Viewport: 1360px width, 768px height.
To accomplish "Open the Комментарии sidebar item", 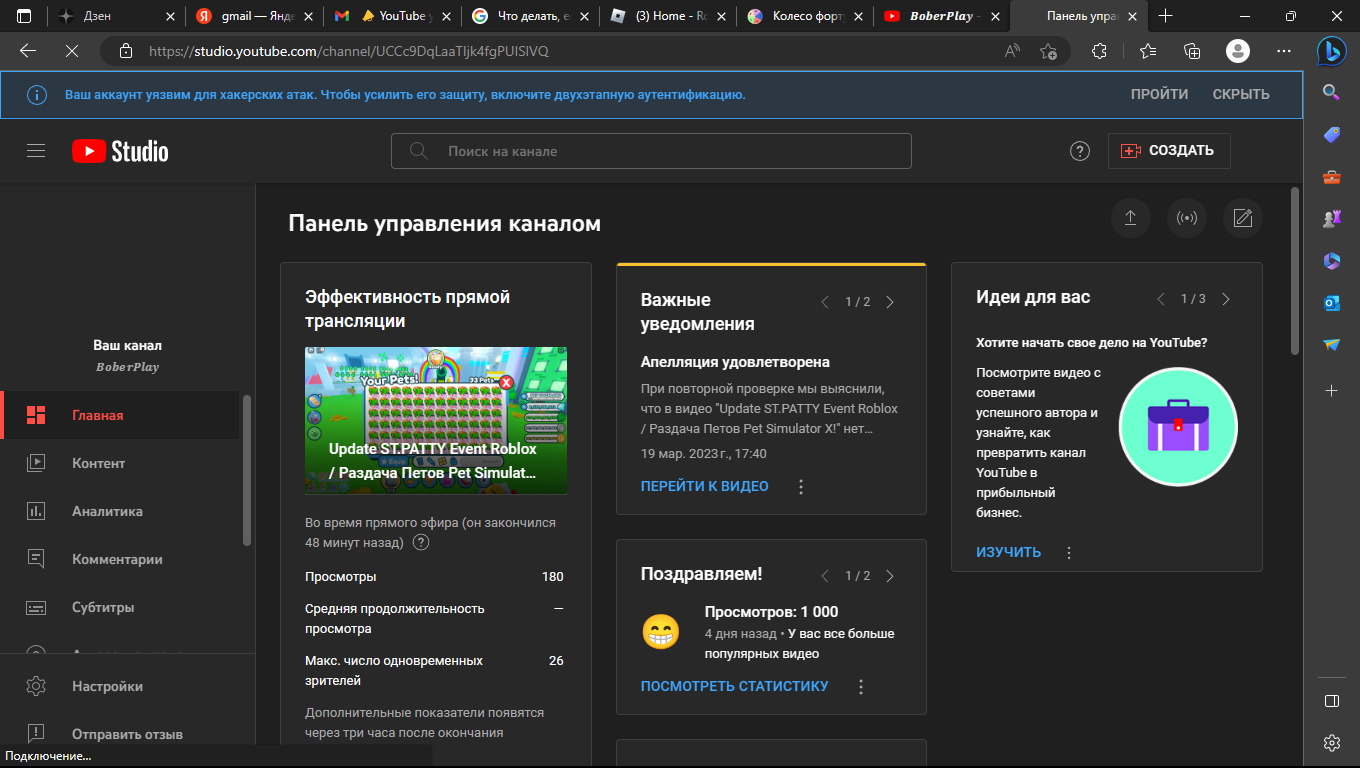I will 120,559.
